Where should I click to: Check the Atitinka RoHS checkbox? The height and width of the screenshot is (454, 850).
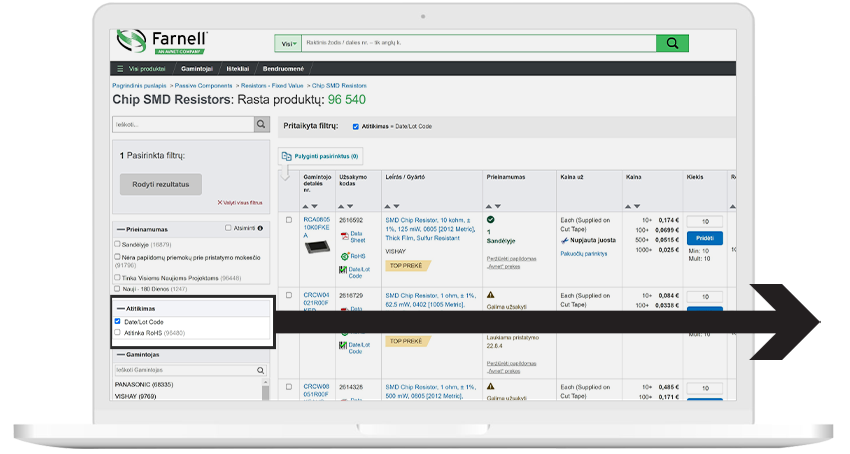118,332
